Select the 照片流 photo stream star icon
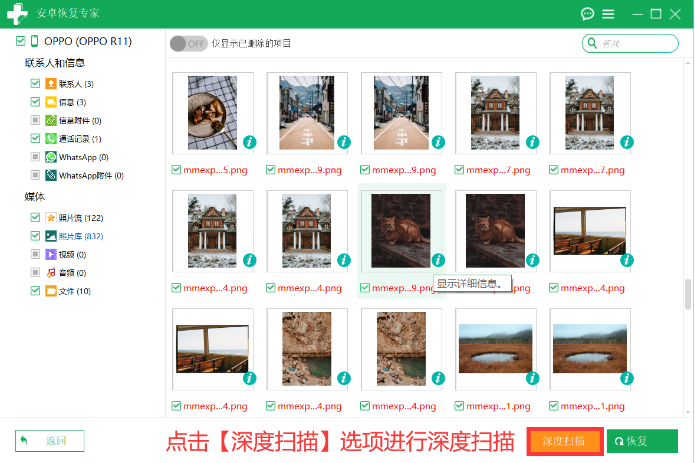The width and height of the screenshot is (695, 463). tap(51, 218)
